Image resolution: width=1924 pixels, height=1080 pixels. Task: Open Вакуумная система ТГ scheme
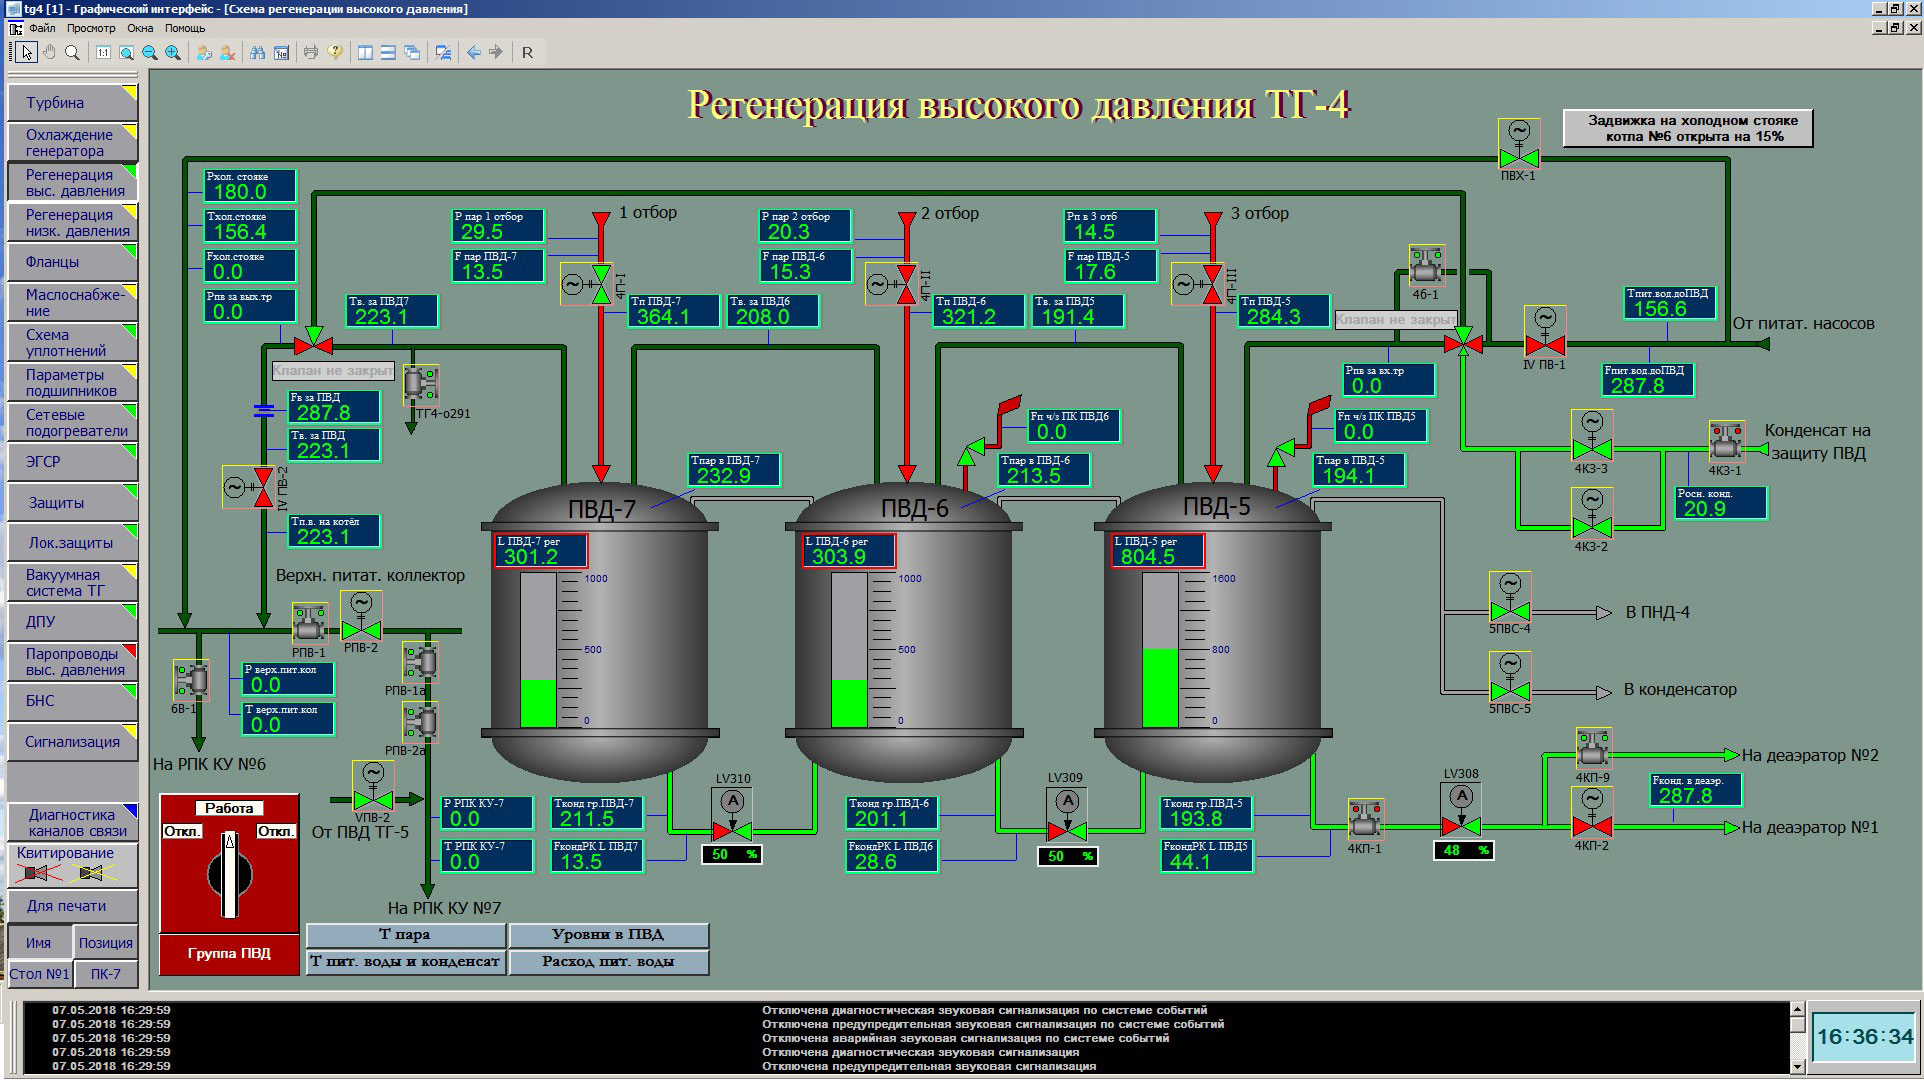(x=72, y=582)
